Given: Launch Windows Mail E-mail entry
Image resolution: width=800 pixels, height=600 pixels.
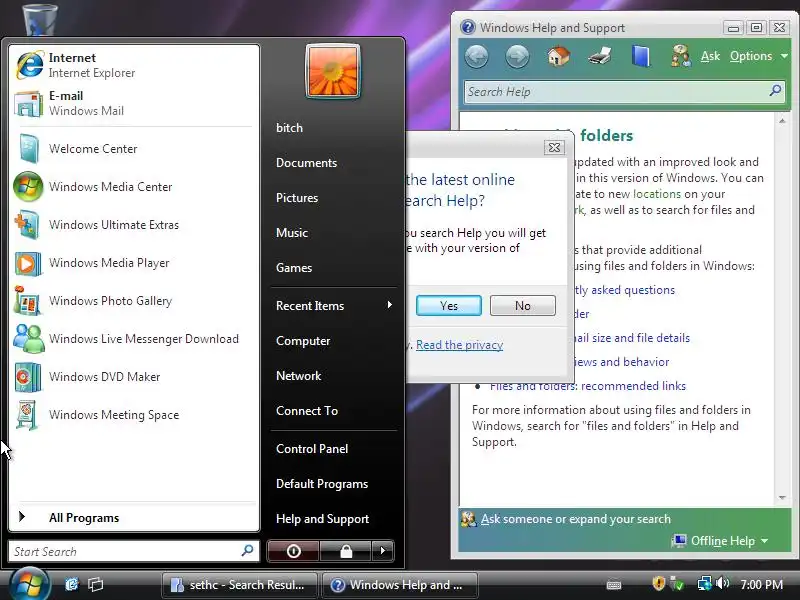Looking at the screenshot, I should 134,103.
